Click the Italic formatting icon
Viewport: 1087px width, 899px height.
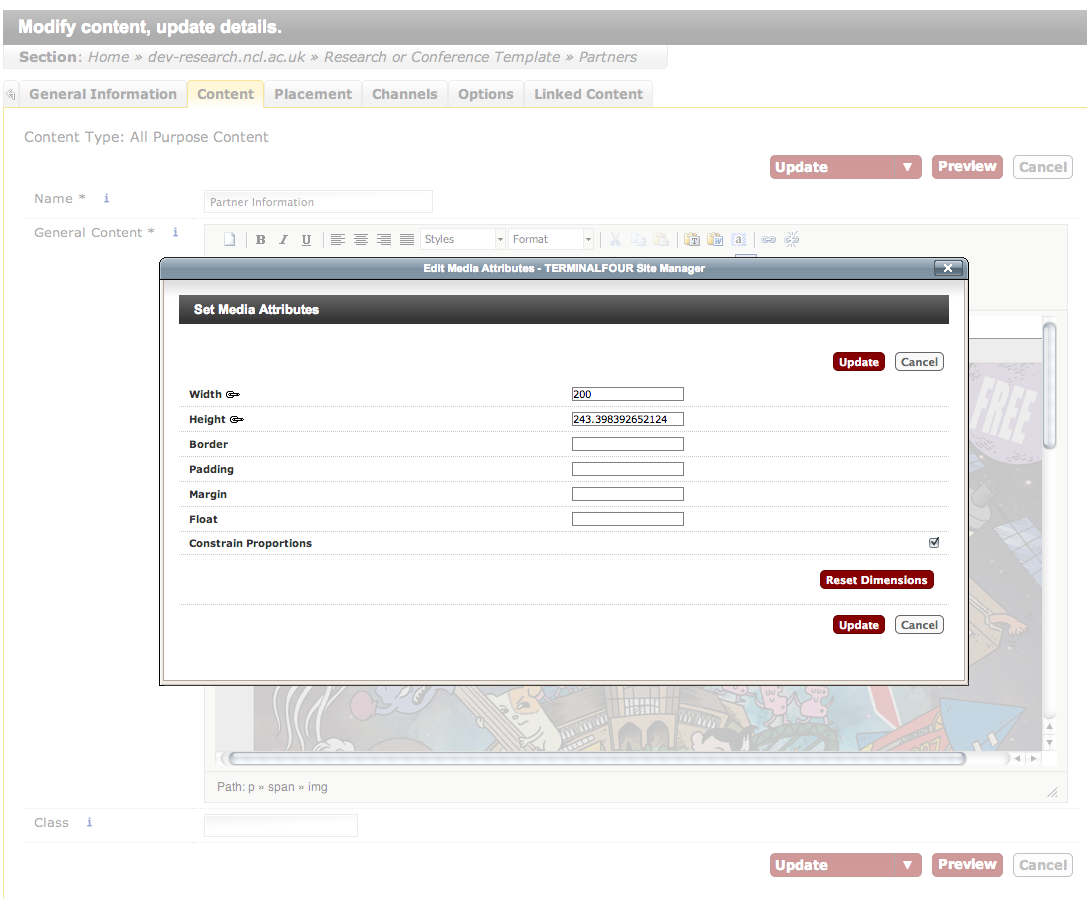(283, 240)
